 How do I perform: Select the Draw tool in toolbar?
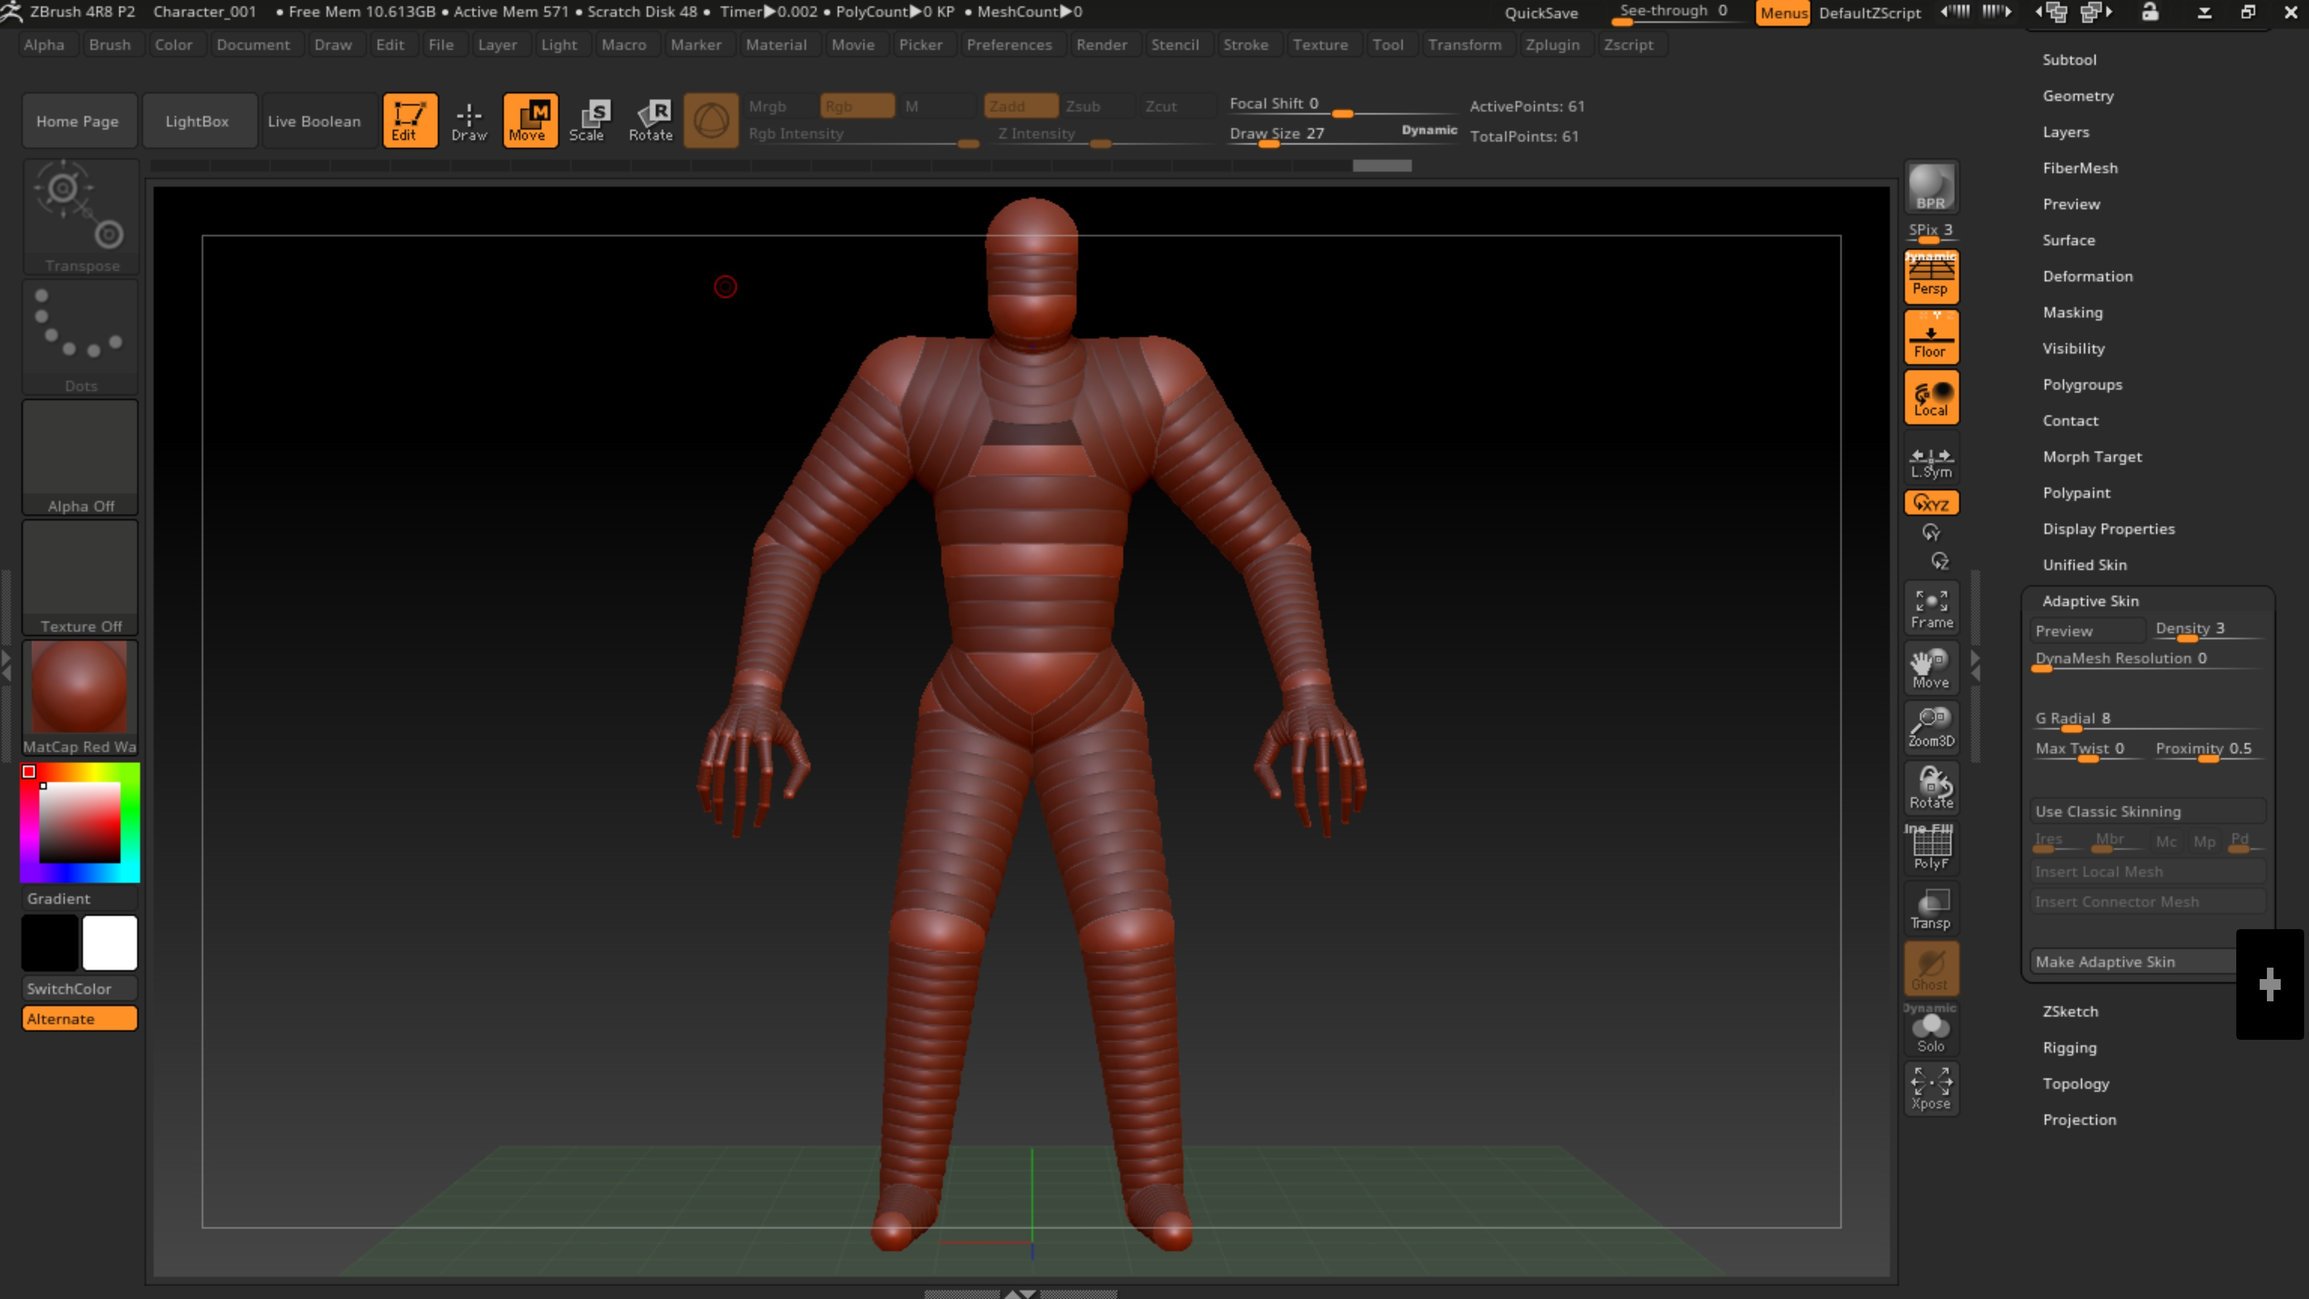click(468, 119)
